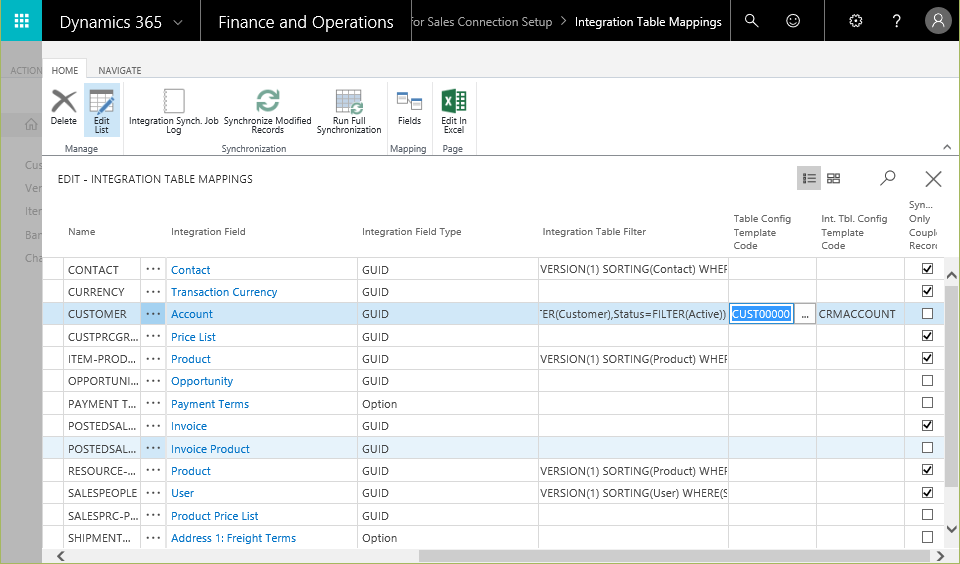The width and height of the screenshot is (960, 564).
Task: Click vertical scrollbar up arrow
Action: point(951,276)
